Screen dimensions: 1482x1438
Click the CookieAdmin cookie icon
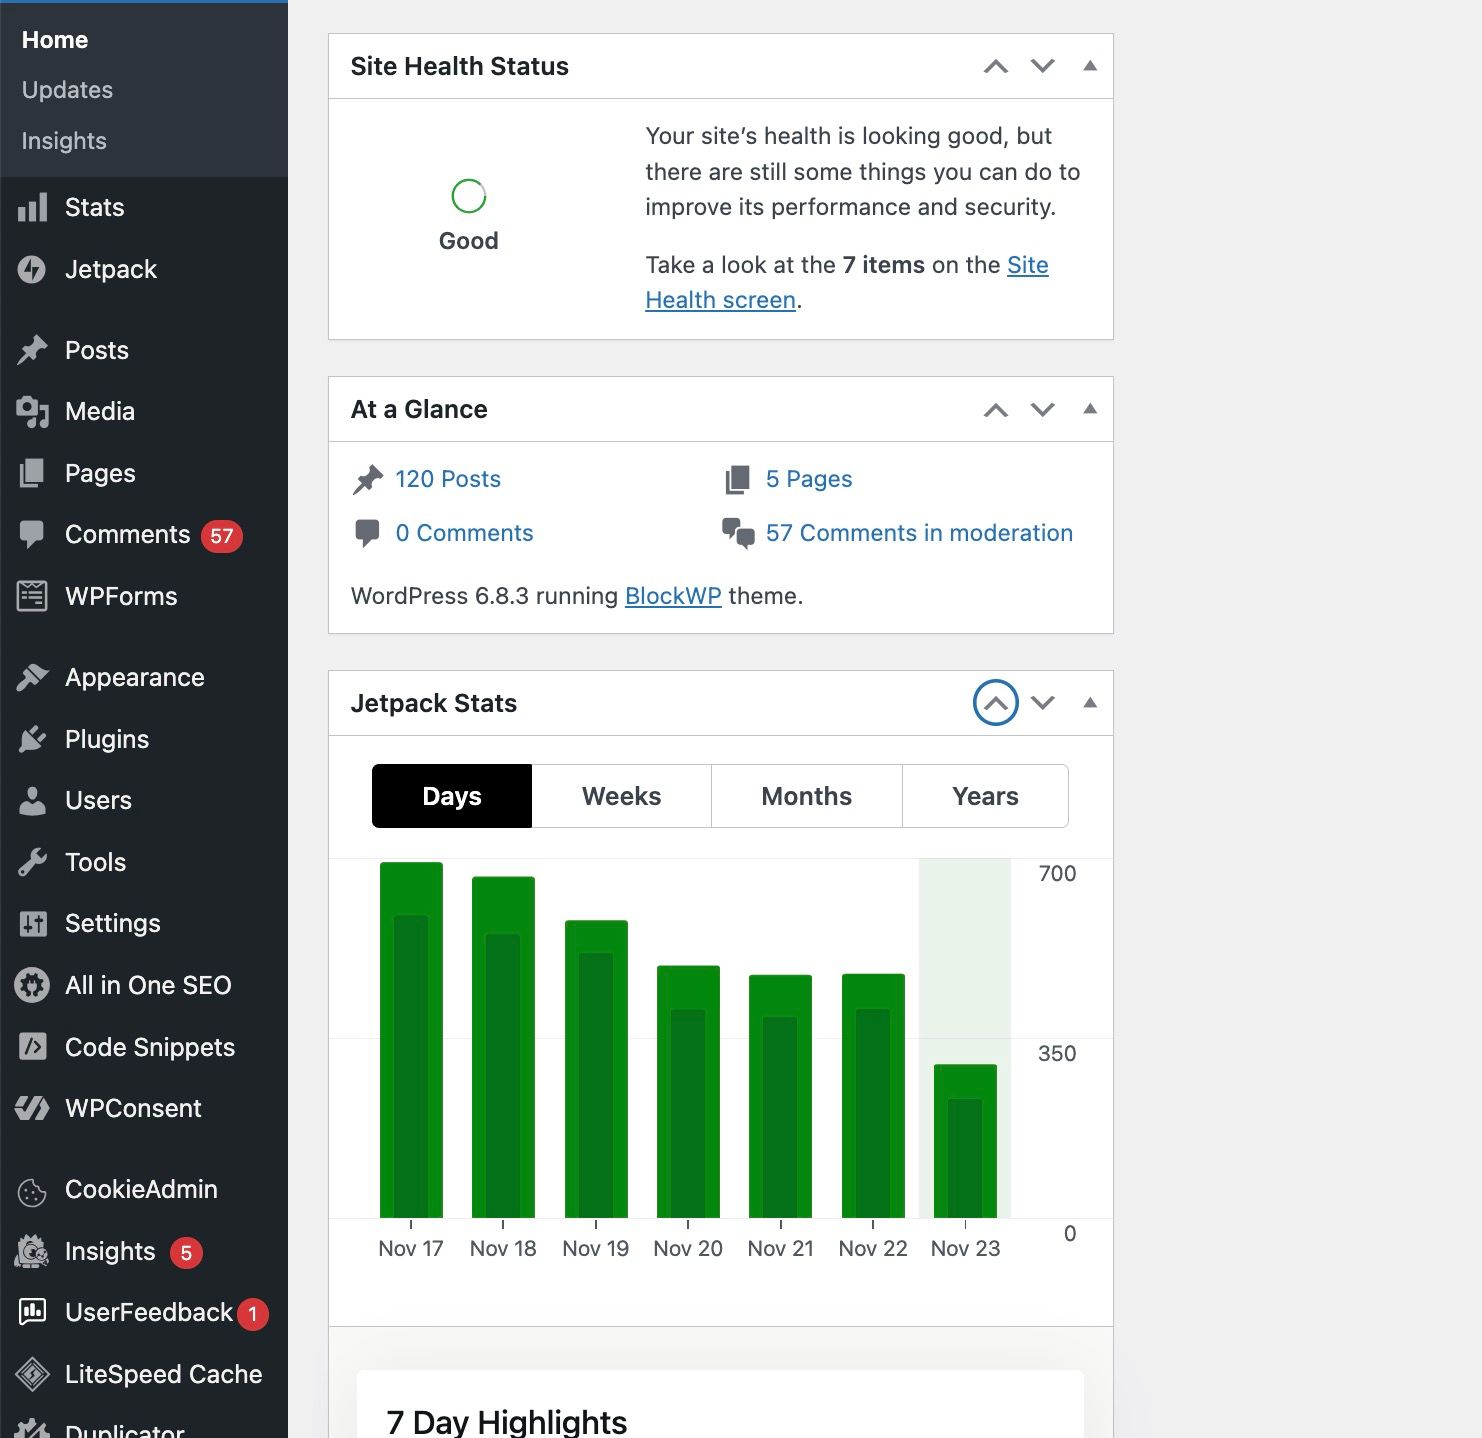[x=32, y=1190]
